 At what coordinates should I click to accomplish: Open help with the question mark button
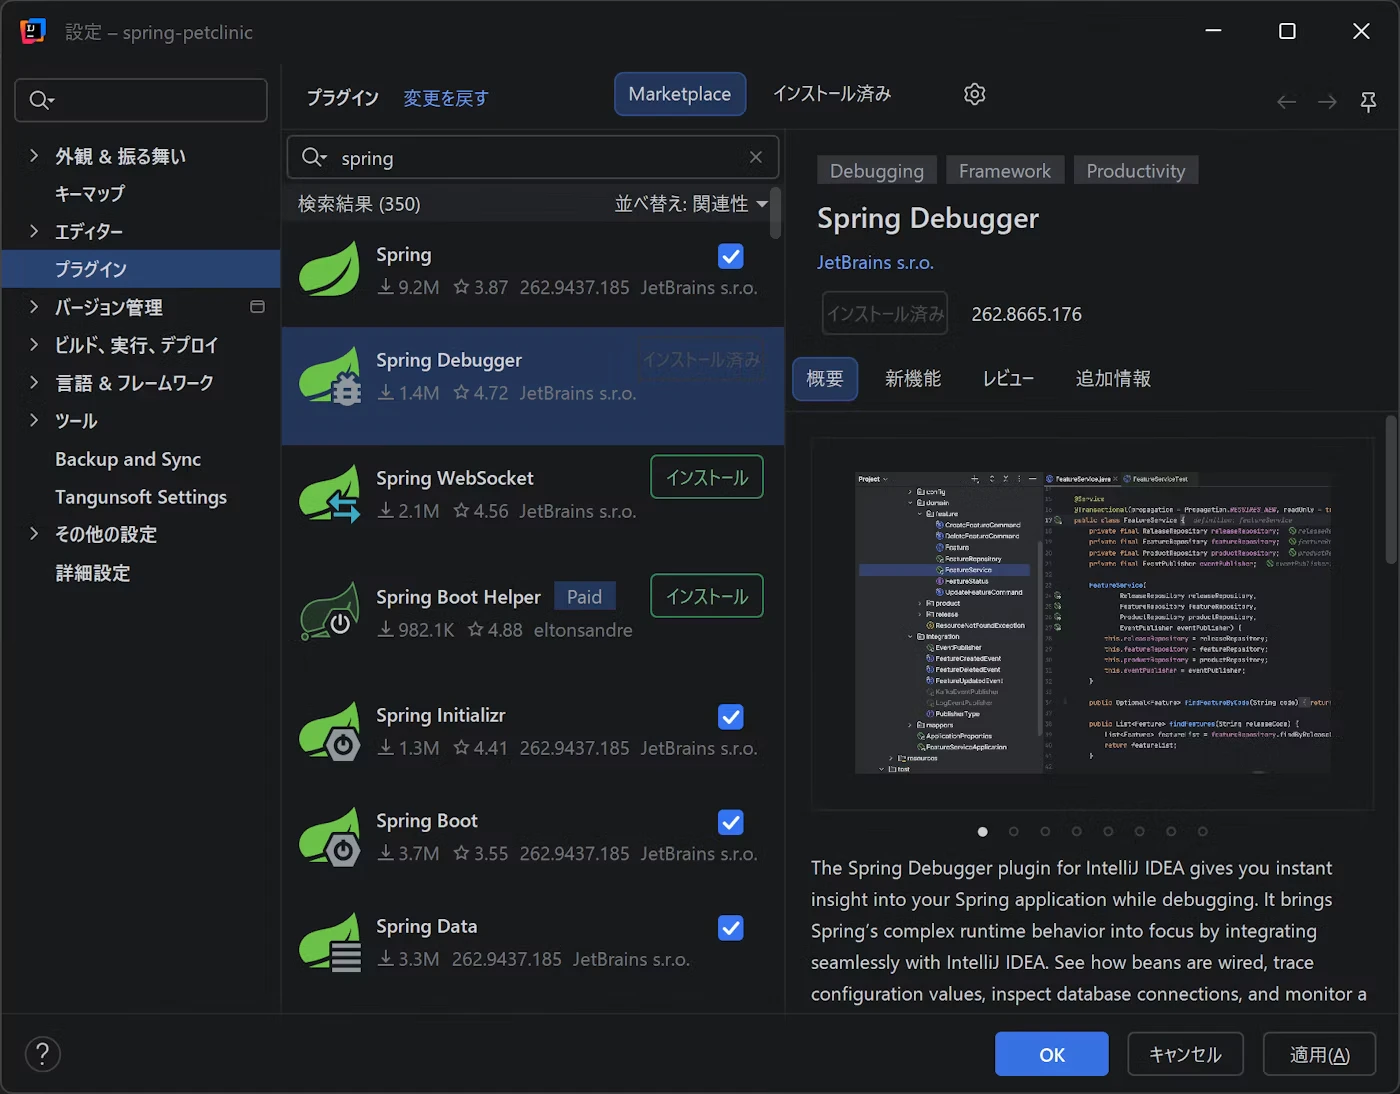(42, 1053)
